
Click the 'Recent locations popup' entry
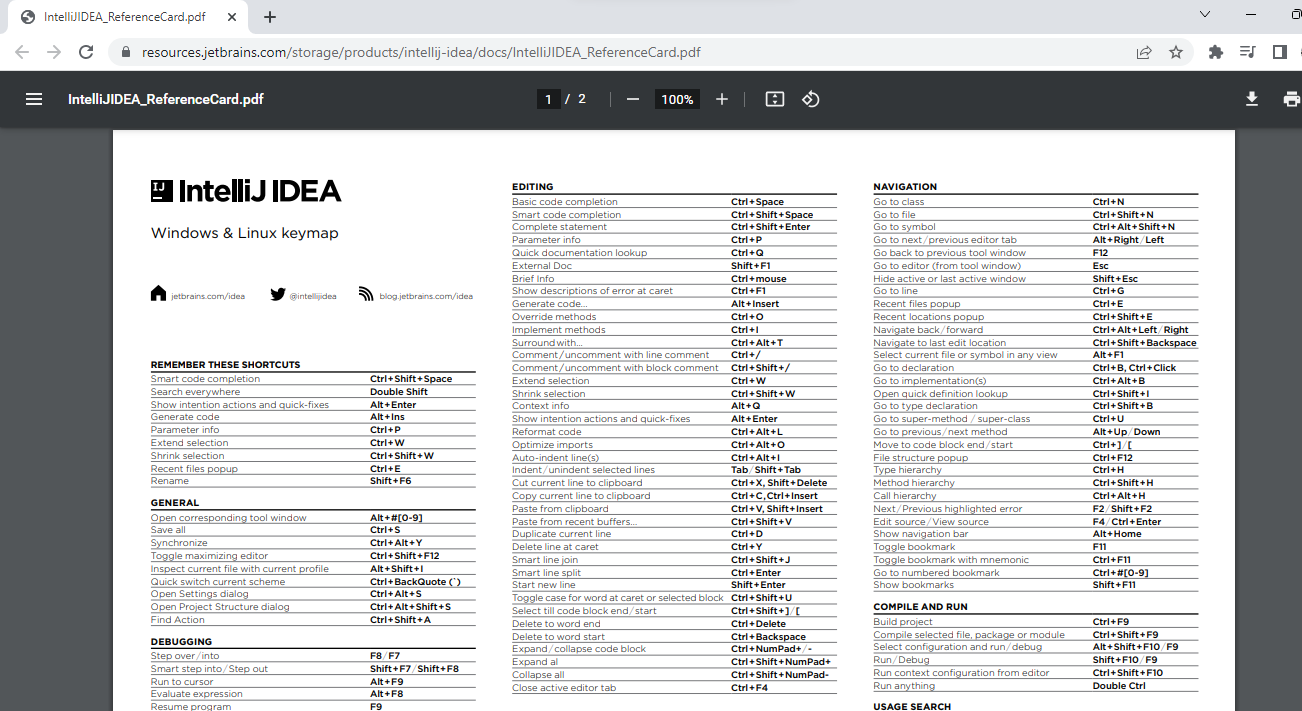pos(929,317)
